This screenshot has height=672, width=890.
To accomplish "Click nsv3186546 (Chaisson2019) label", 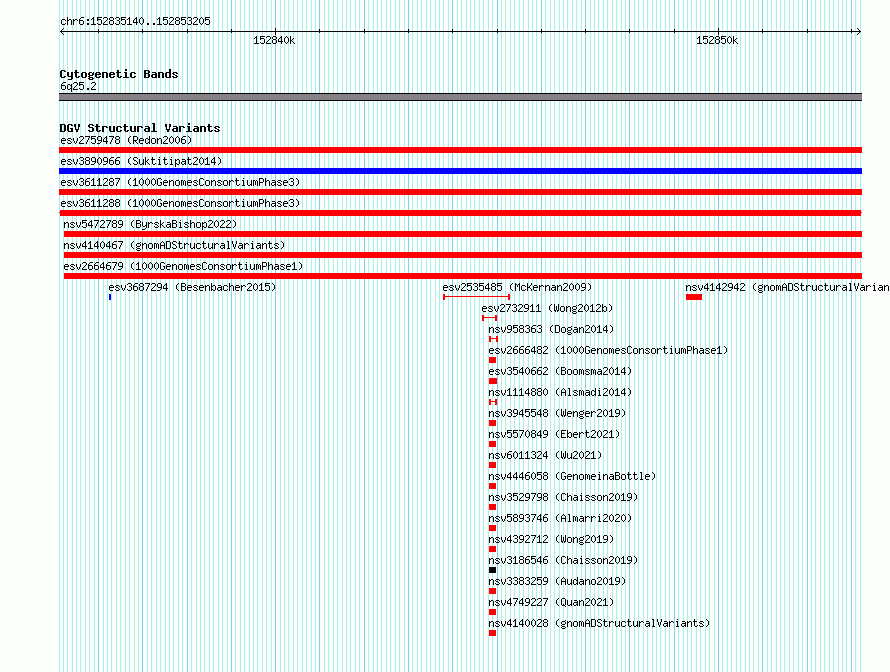I will (x=563, y=560).
